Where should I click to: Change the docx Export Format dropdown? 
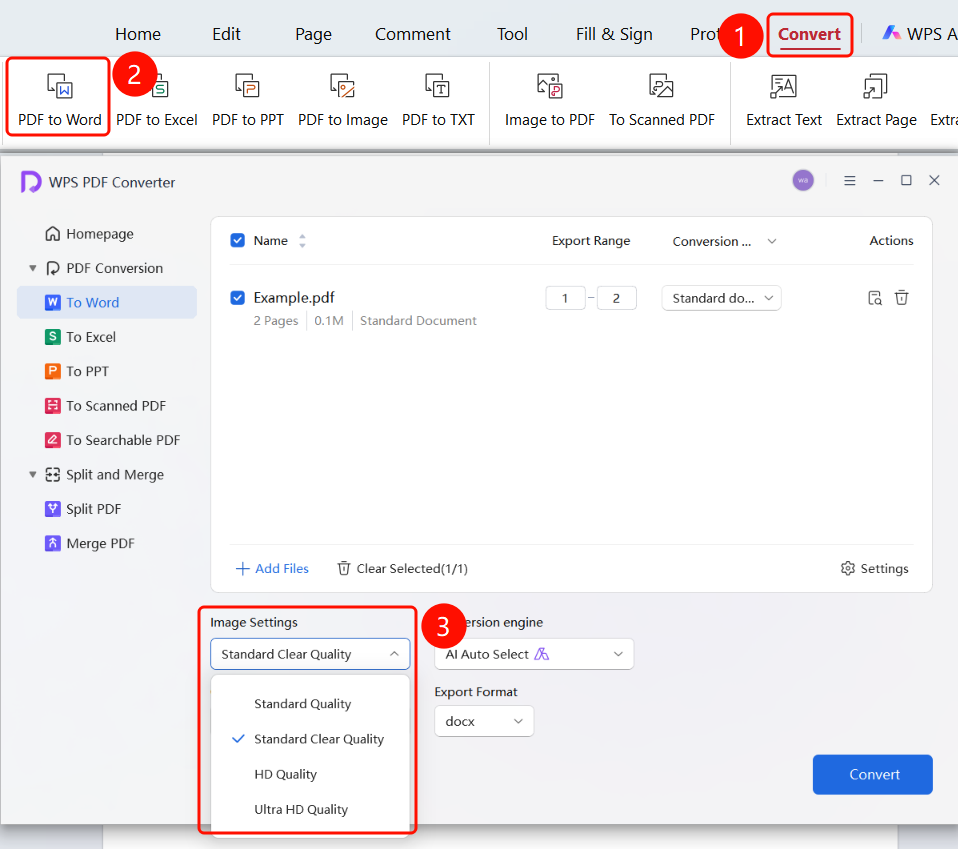(484, 721)
